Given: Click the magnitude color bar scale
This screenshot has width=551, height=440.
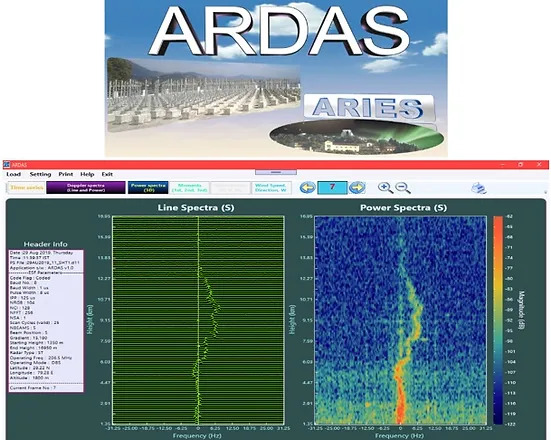Looking at the screenshot, I should click(x=498, y=320).
